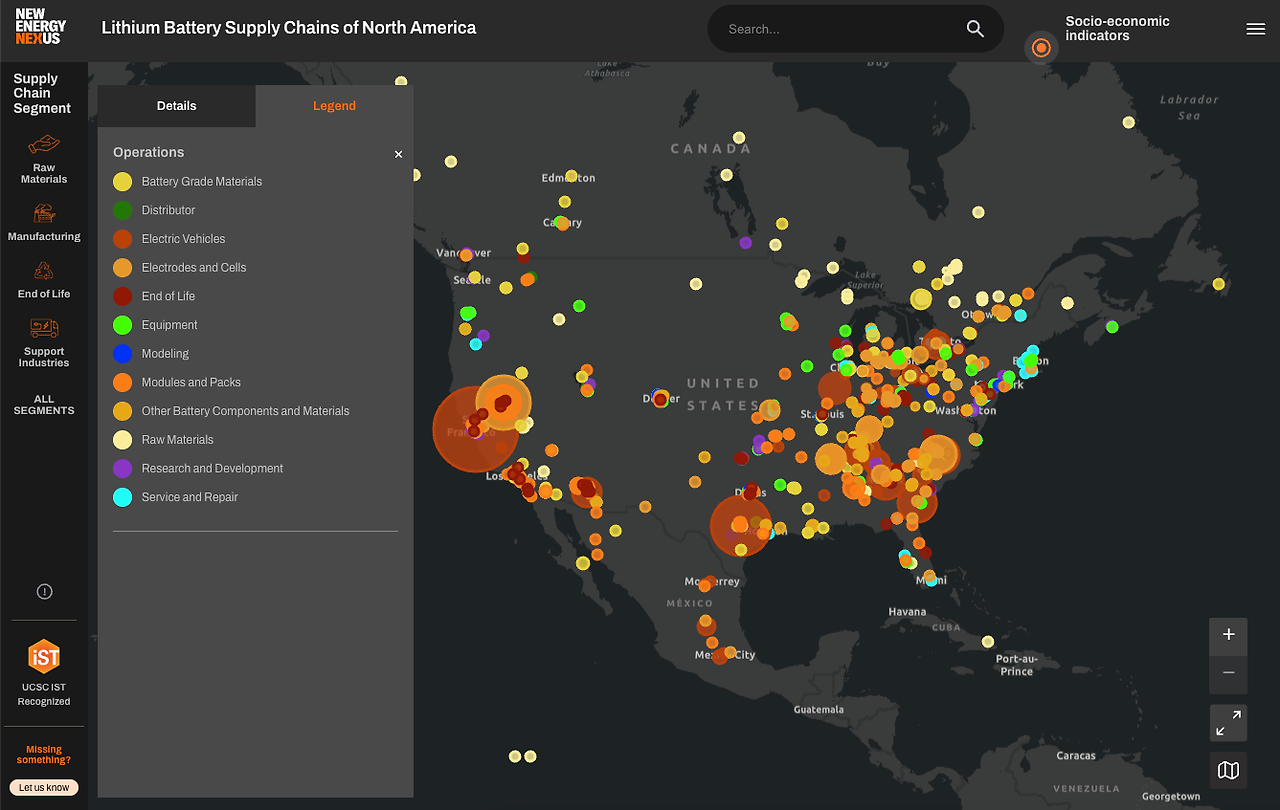Click the search magnifier icon
This screenshot has height=810, width=1280.
(975, 29)
